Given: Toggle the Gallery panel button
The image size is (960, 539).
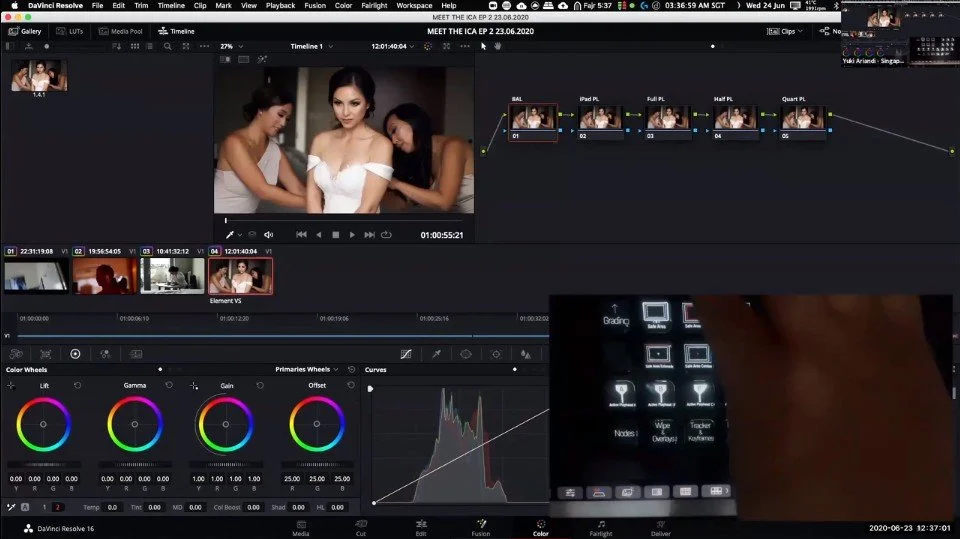Looking at the screenshot, I should coord(25,31).
